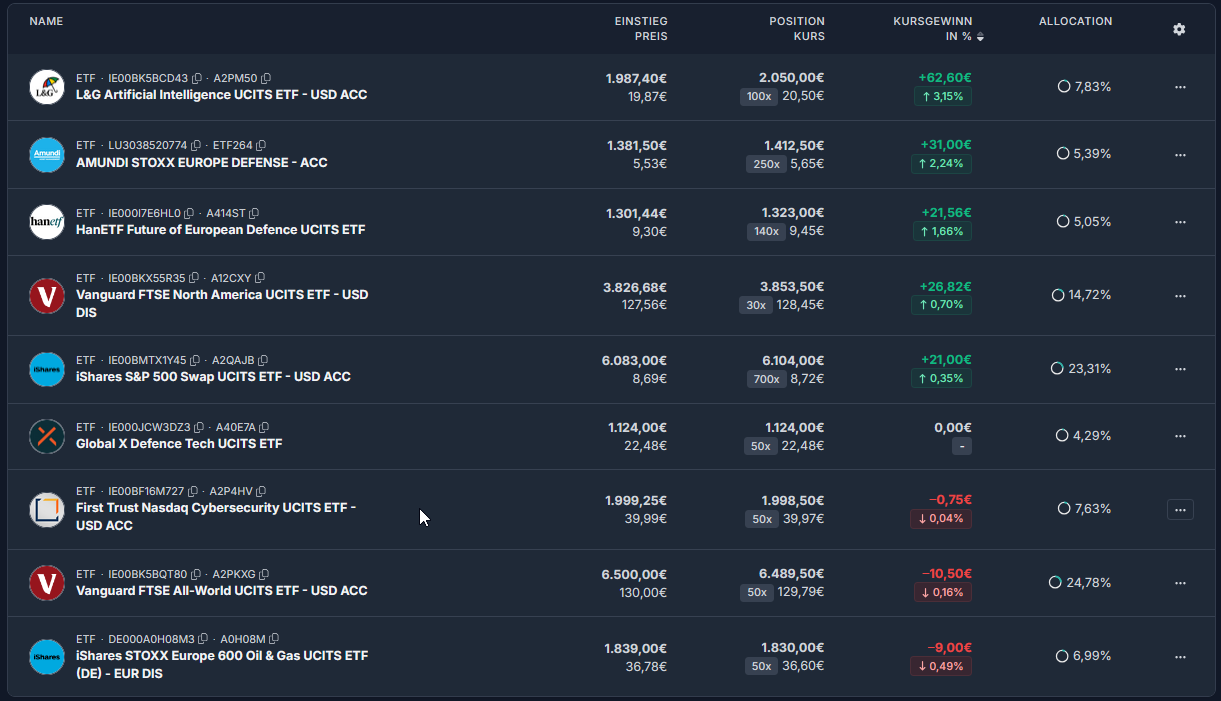The image size is (1221, 701).
Task: Open Vanguard FTSE All-World UCITS ETF
Action: 221,591
